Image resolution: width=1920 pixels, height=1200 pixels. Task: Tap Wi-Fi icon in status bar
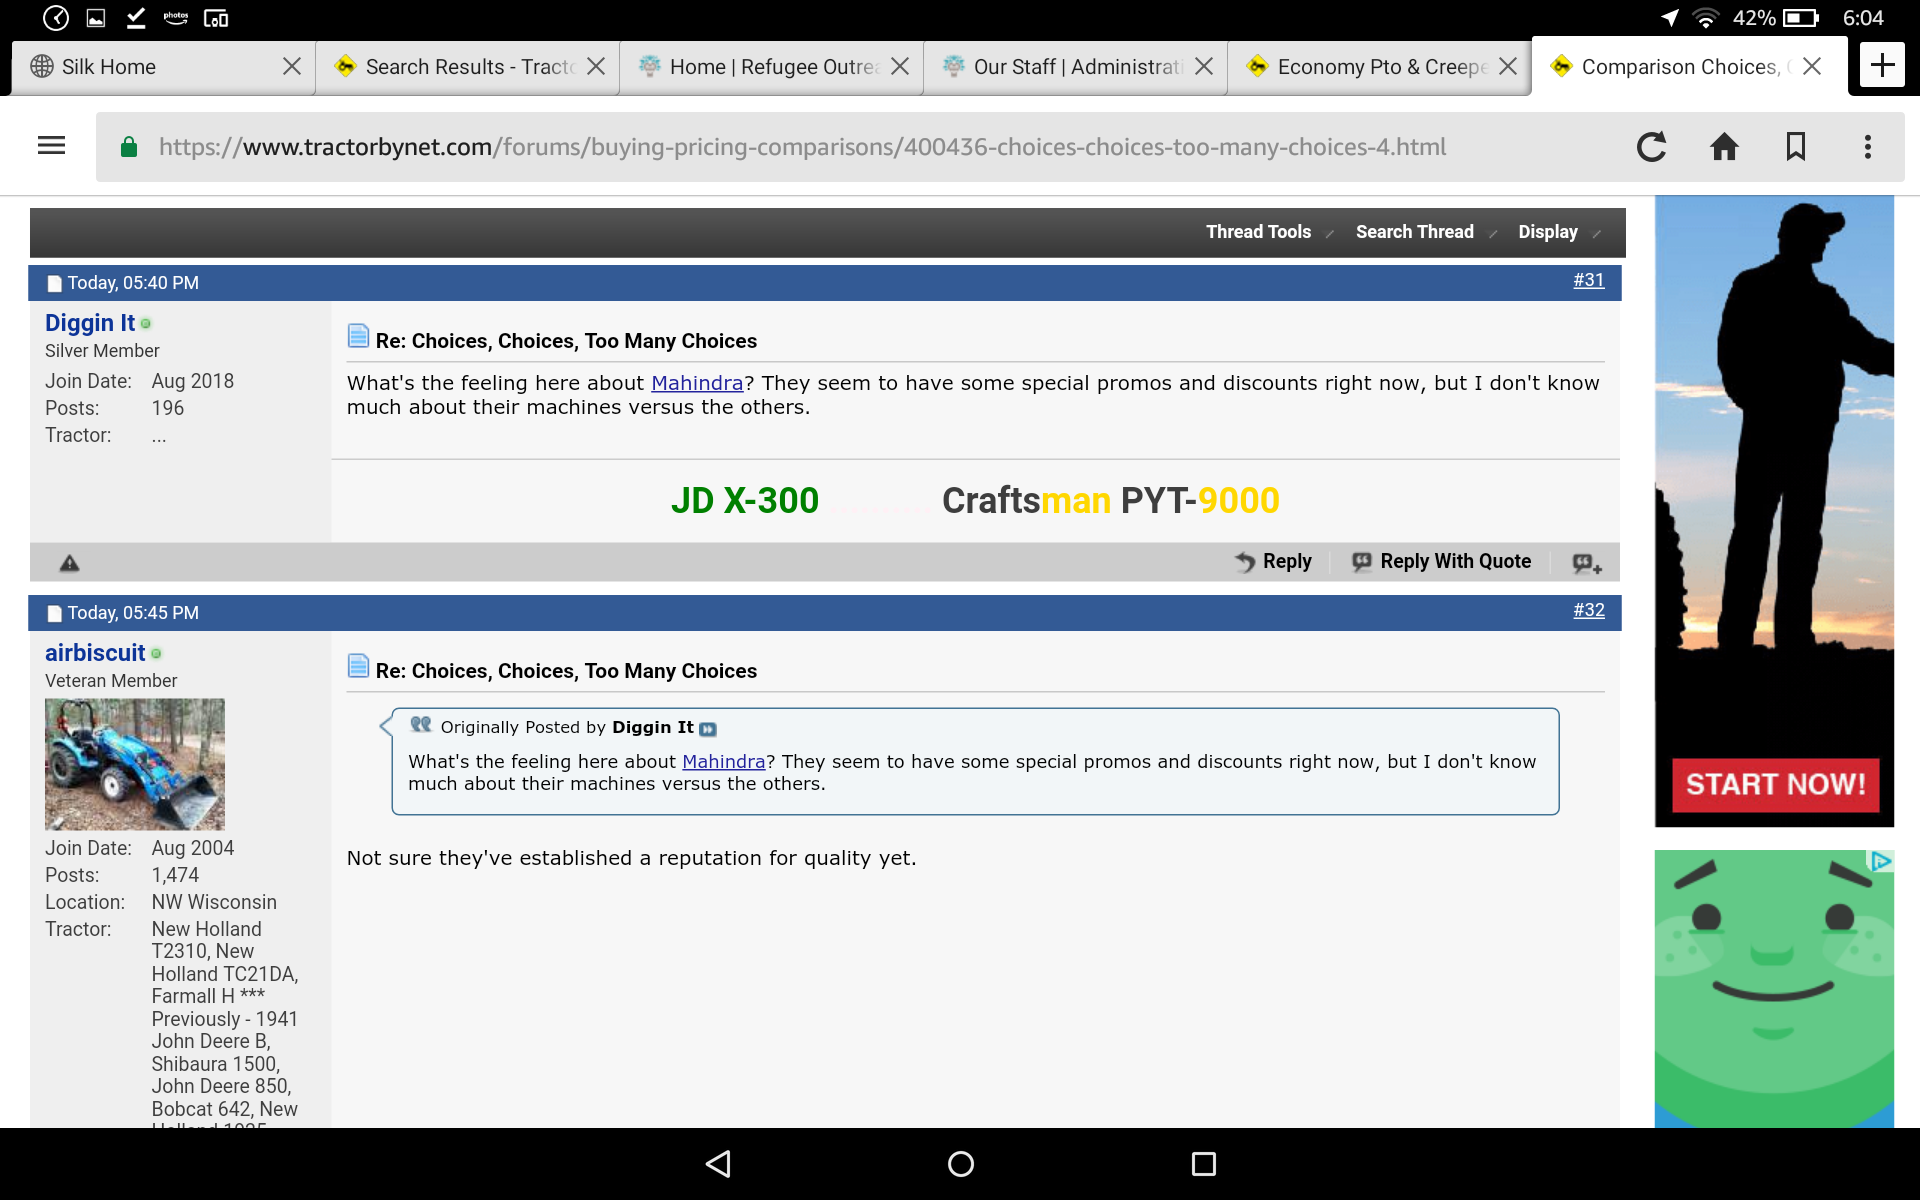click(x=1705, y=18)
